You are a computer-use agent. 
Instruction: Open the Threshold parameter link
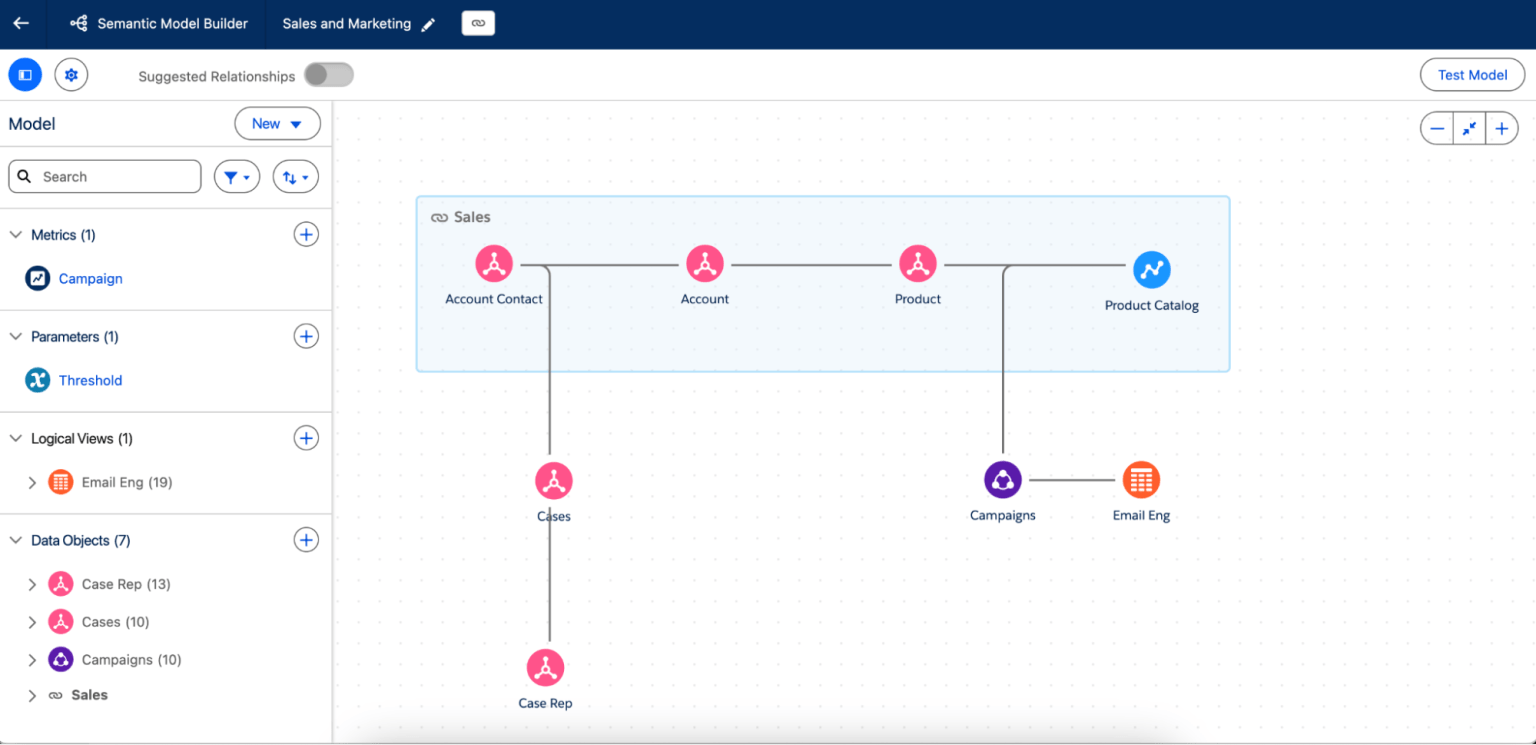[x=90, y=380]
